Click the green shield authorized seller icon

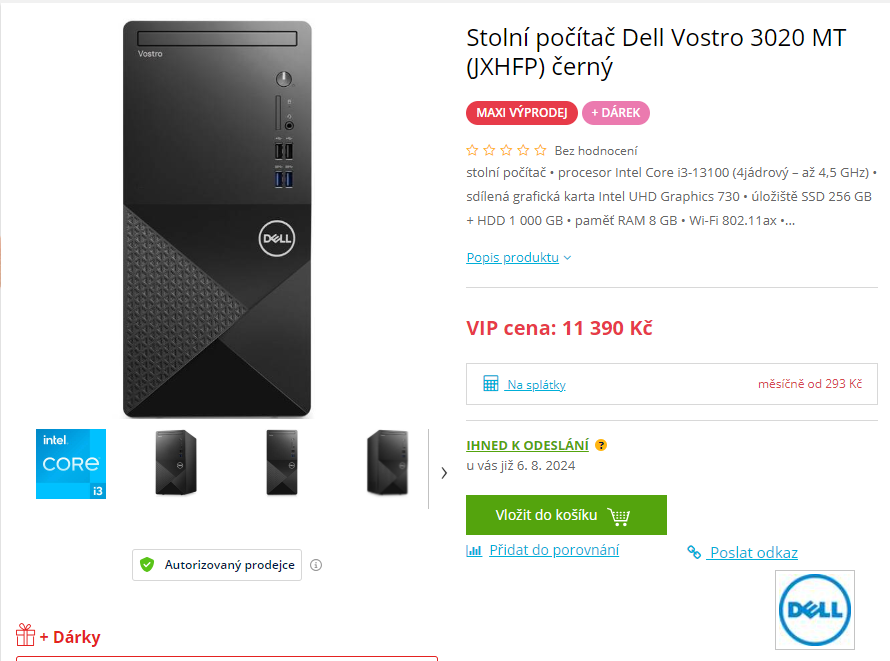point(147,565)
